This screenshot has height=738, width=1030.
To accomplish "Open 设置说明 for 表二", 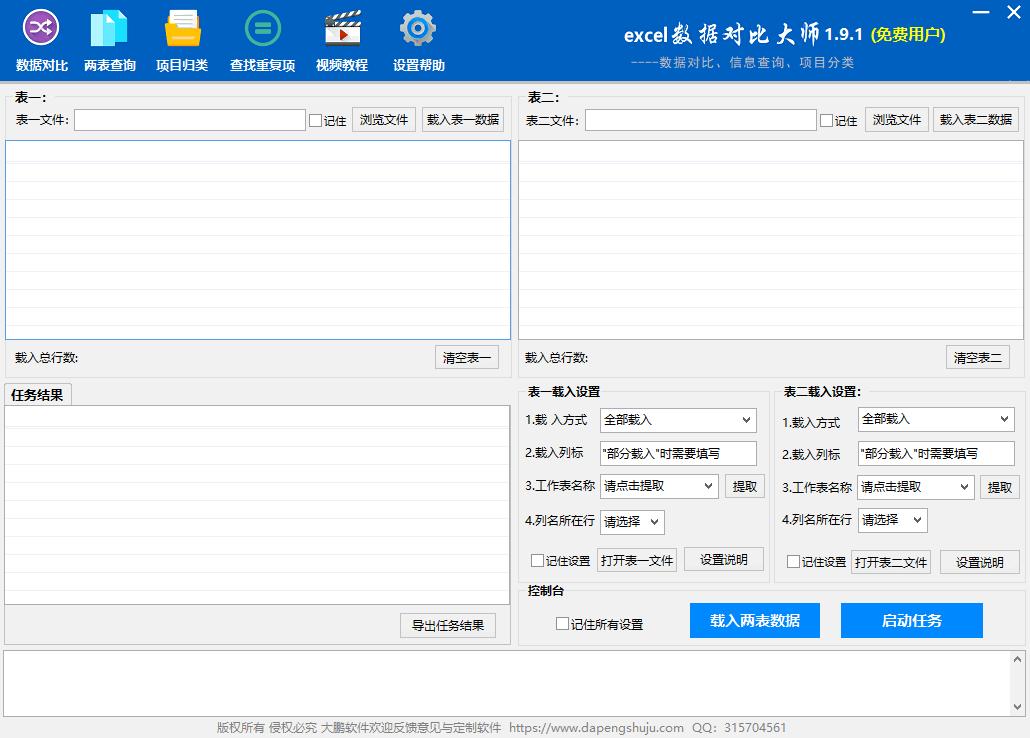I will point(979,563).
